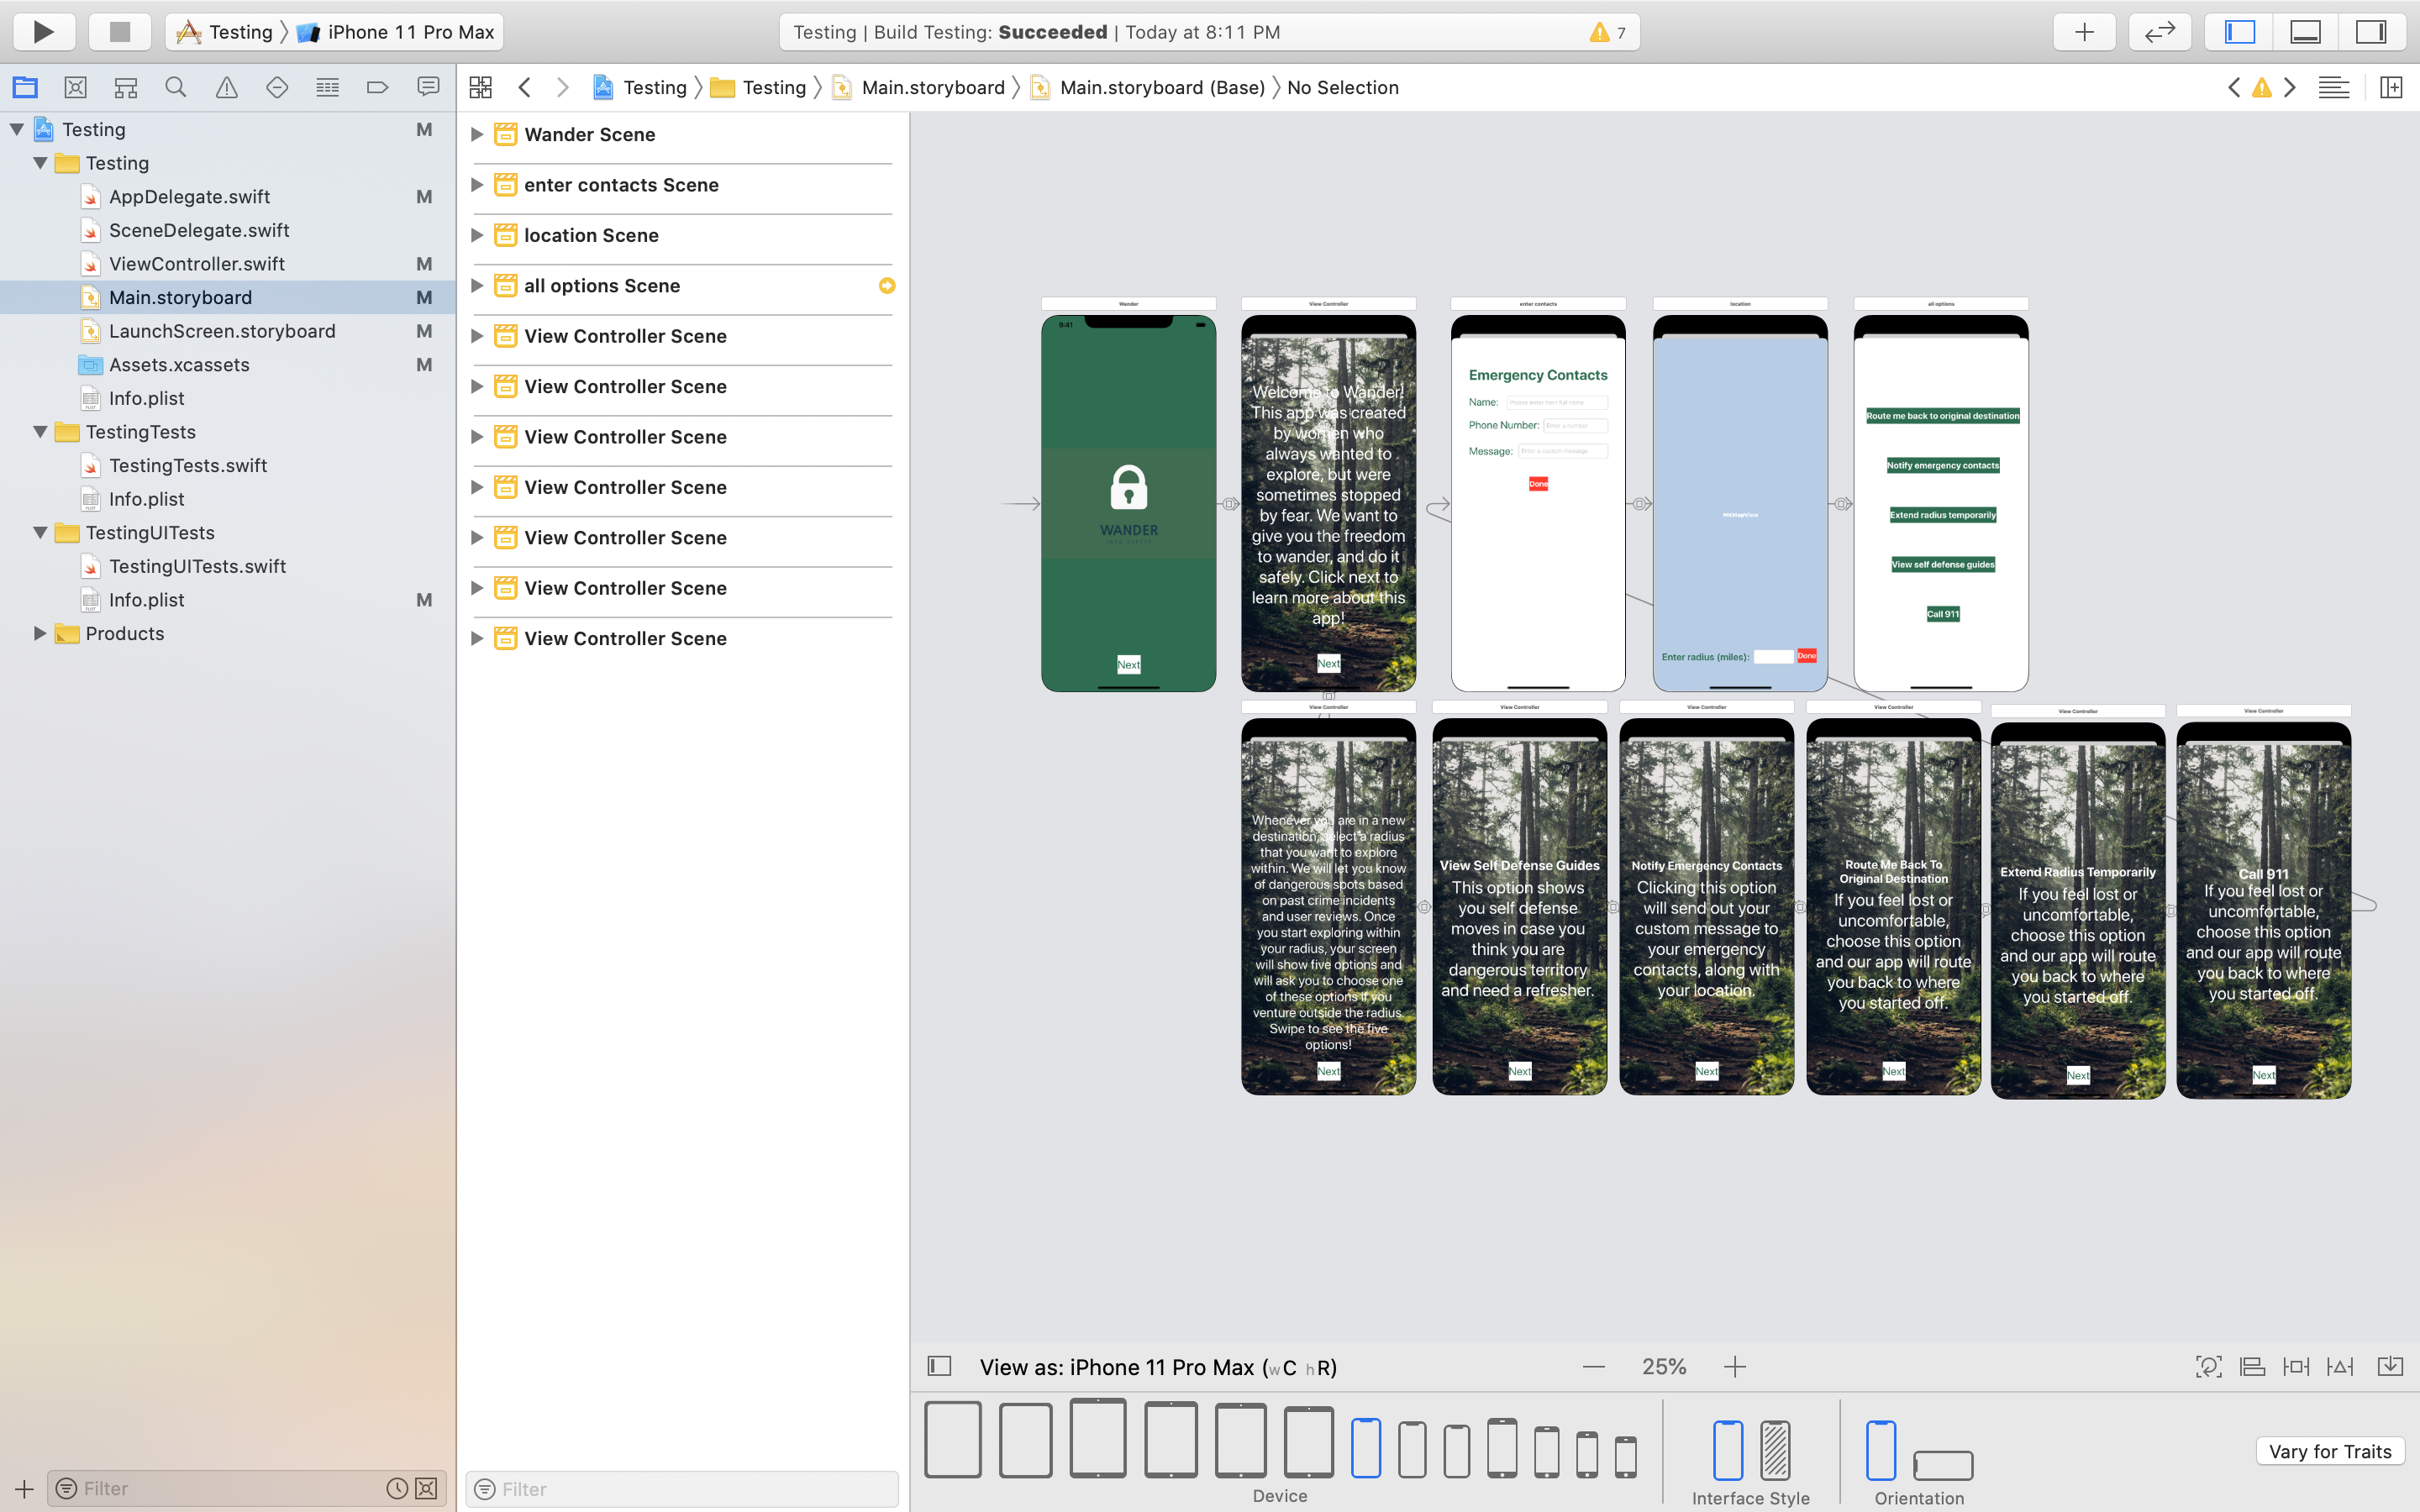Expand the Wander Scene
Viewport: 2420px width, 1512px height.
click(x=477, y=134)
